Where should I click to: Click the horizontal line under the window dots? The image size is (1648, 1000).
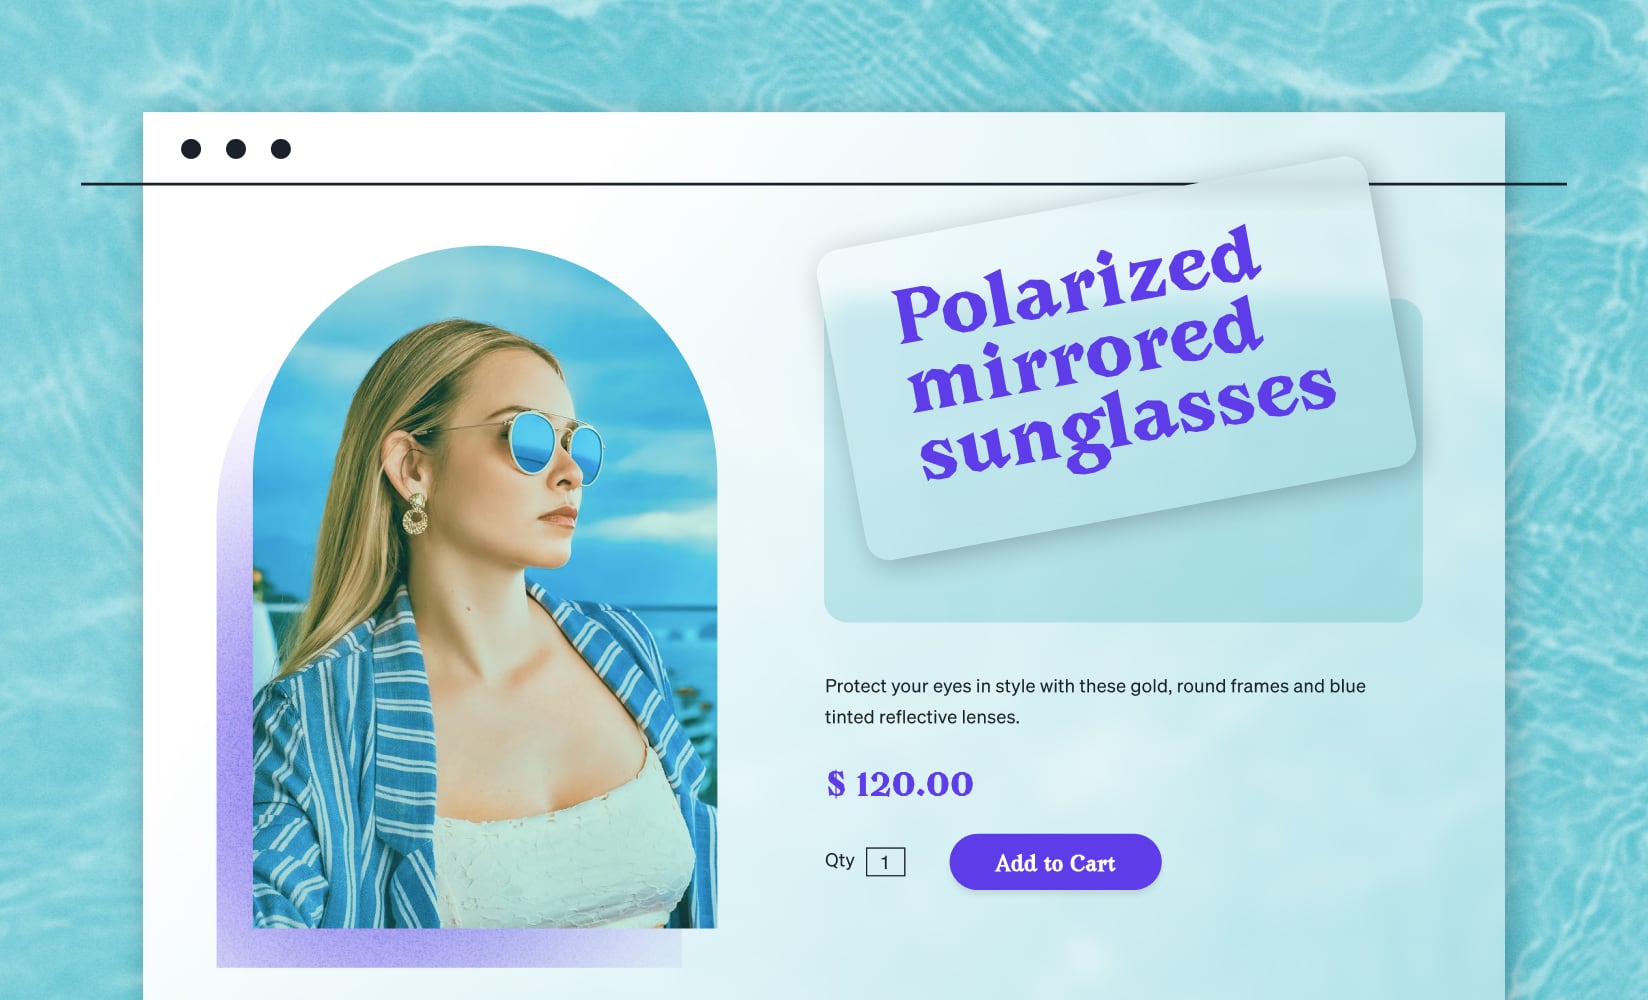pyautogui.click(x=800, y=183)
